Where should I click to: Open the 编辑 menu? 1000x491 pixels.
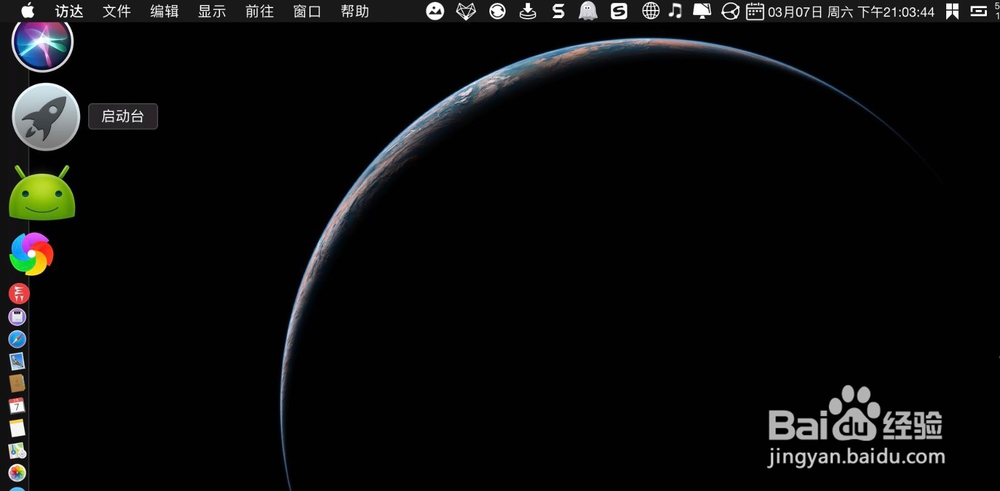(x=165, y=11)
